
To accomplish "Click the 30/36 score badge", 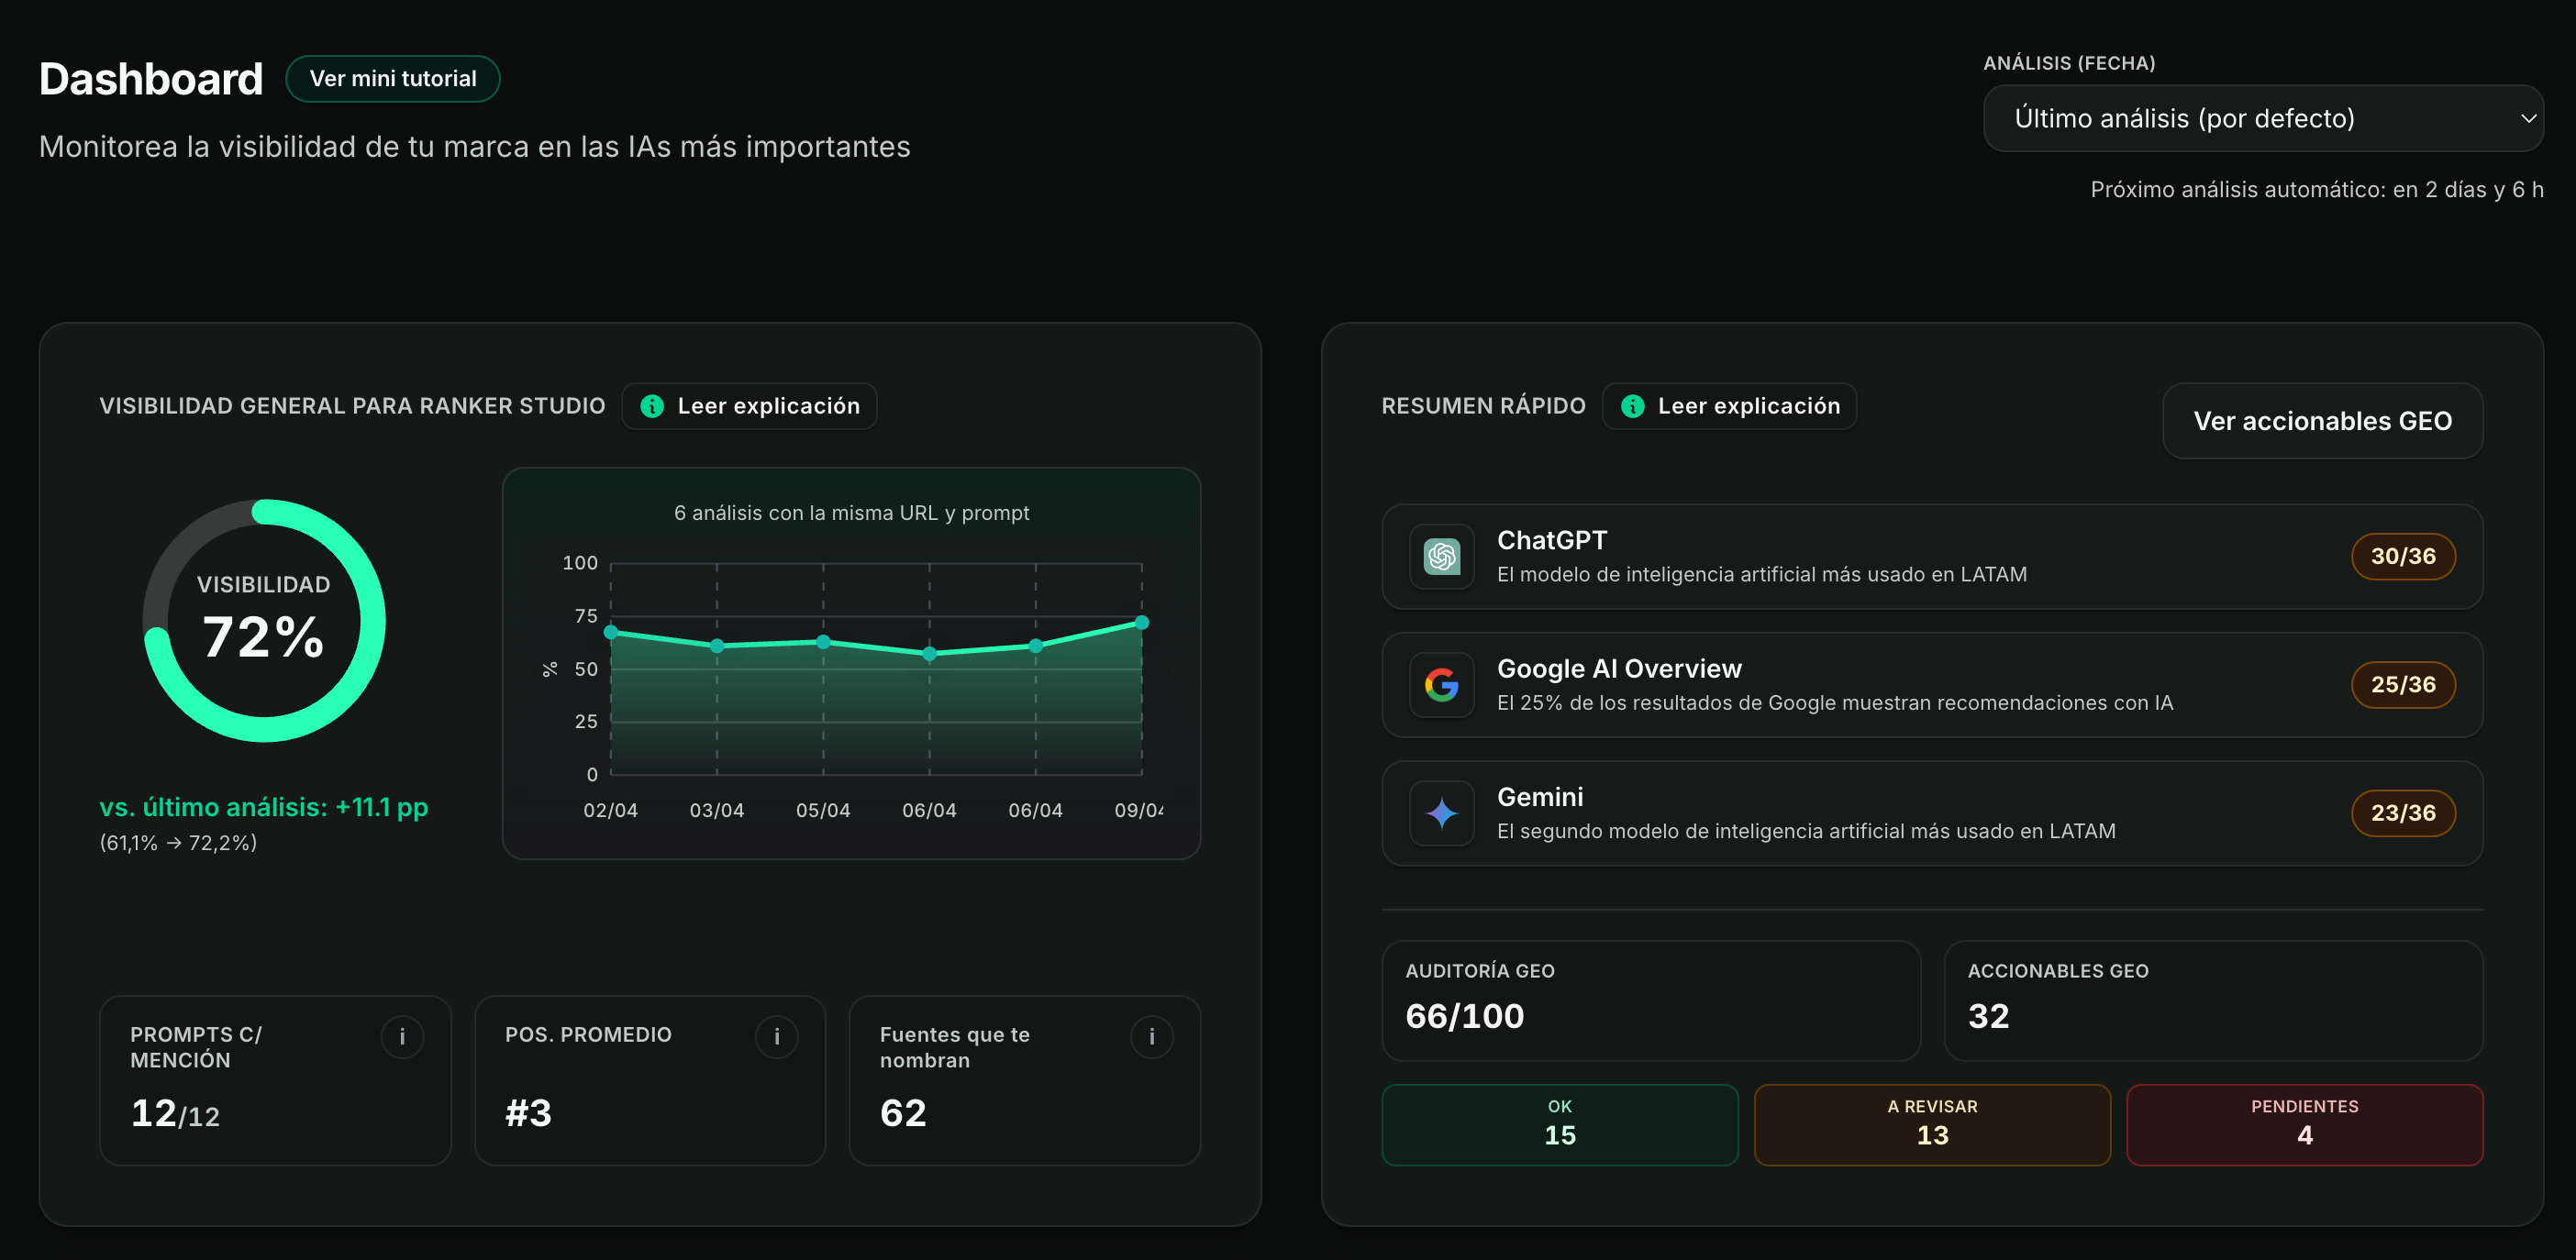I will pyautogui.click(x=2403, y=557).
